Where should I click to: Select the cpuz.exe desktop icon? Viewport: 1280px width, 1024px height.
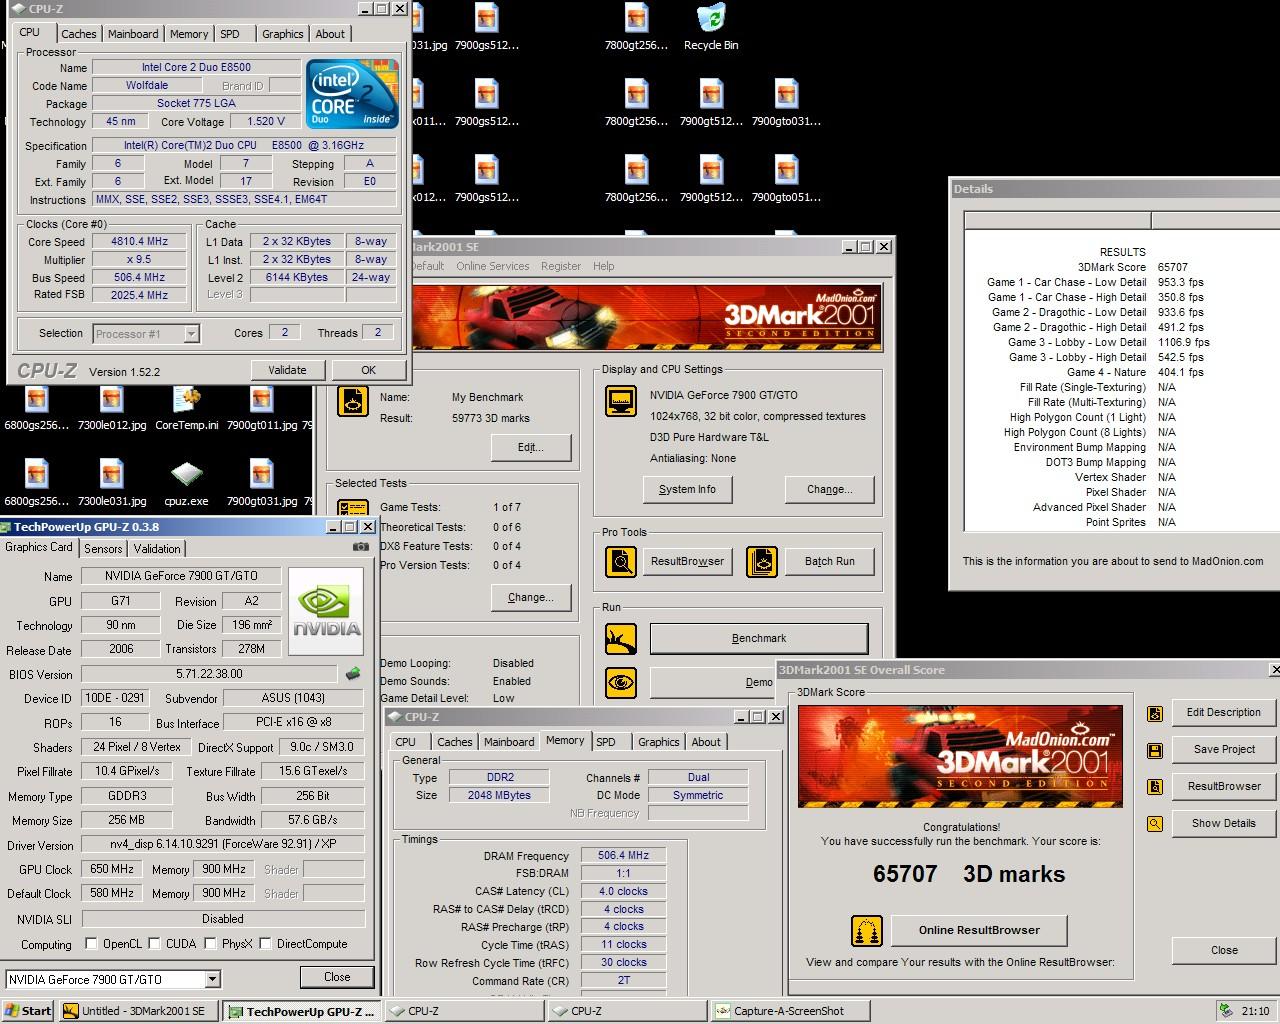tap(186, 483)
